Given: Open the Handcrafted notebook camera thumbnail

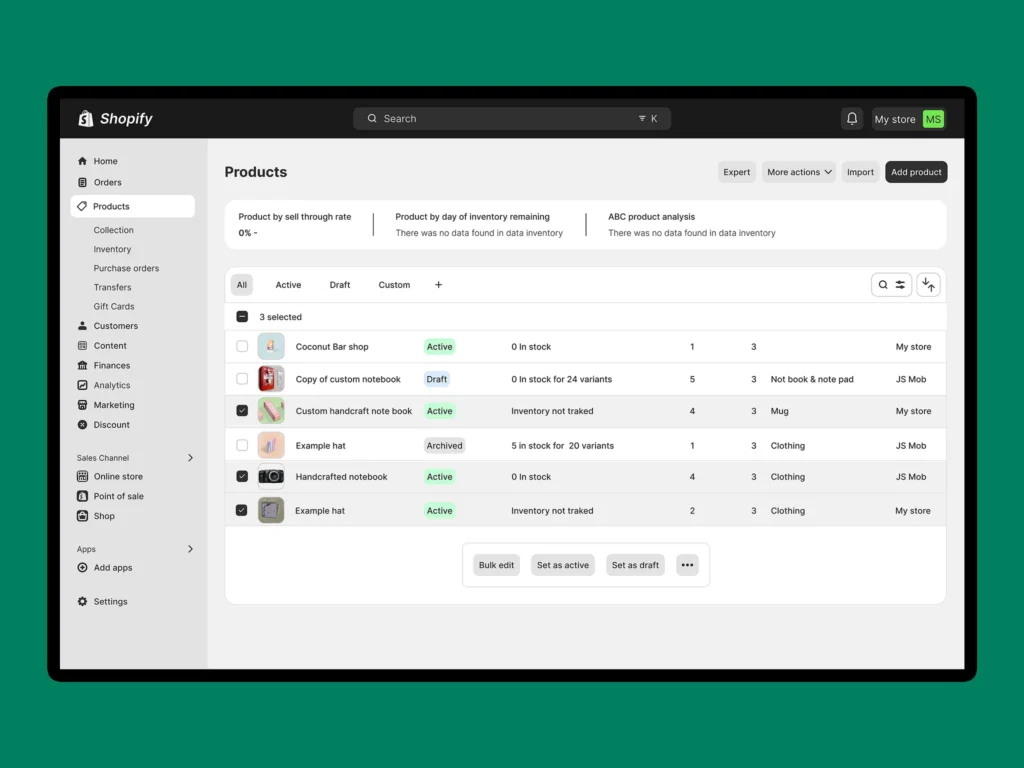Looking at the screenshot, I should pyautogui.click(x=271, y=477).
